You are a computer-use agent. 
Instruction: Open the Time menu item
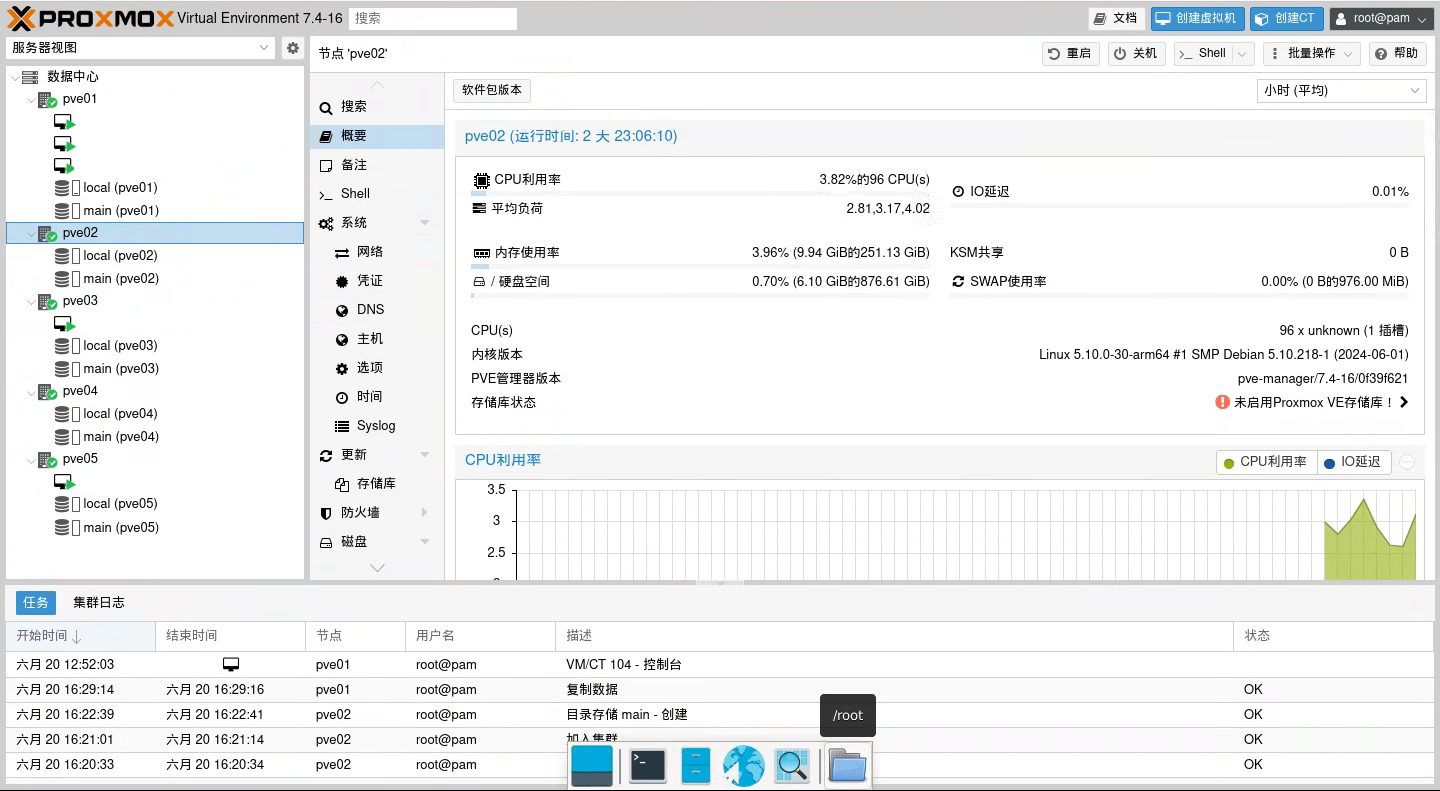point(377,397)
